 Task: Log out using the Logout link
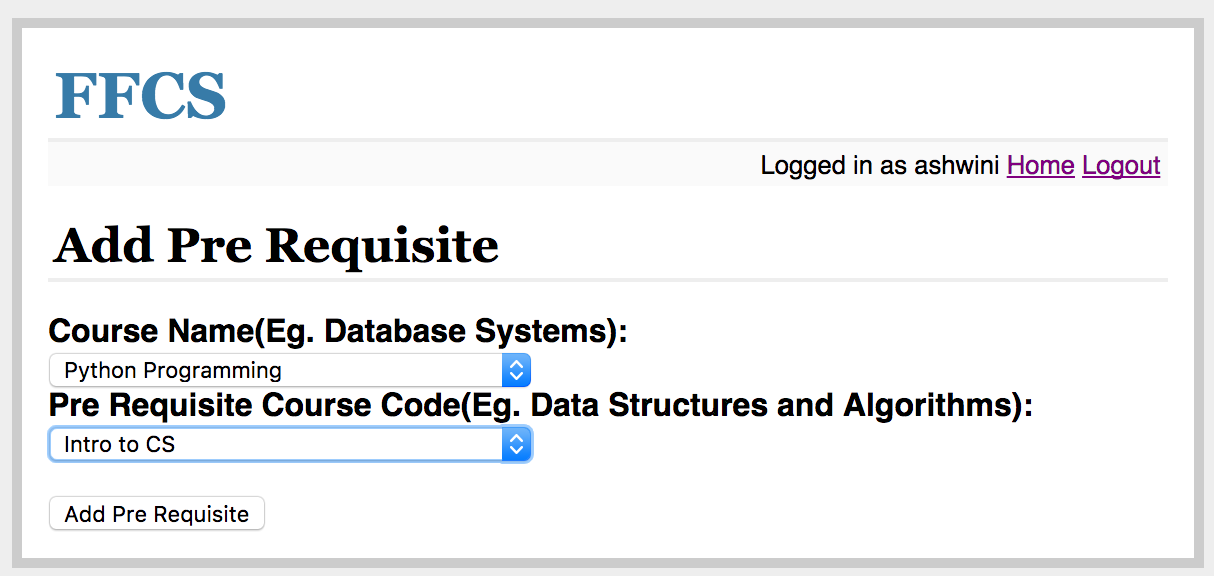pyautogui.click(x=1121, y=165)
